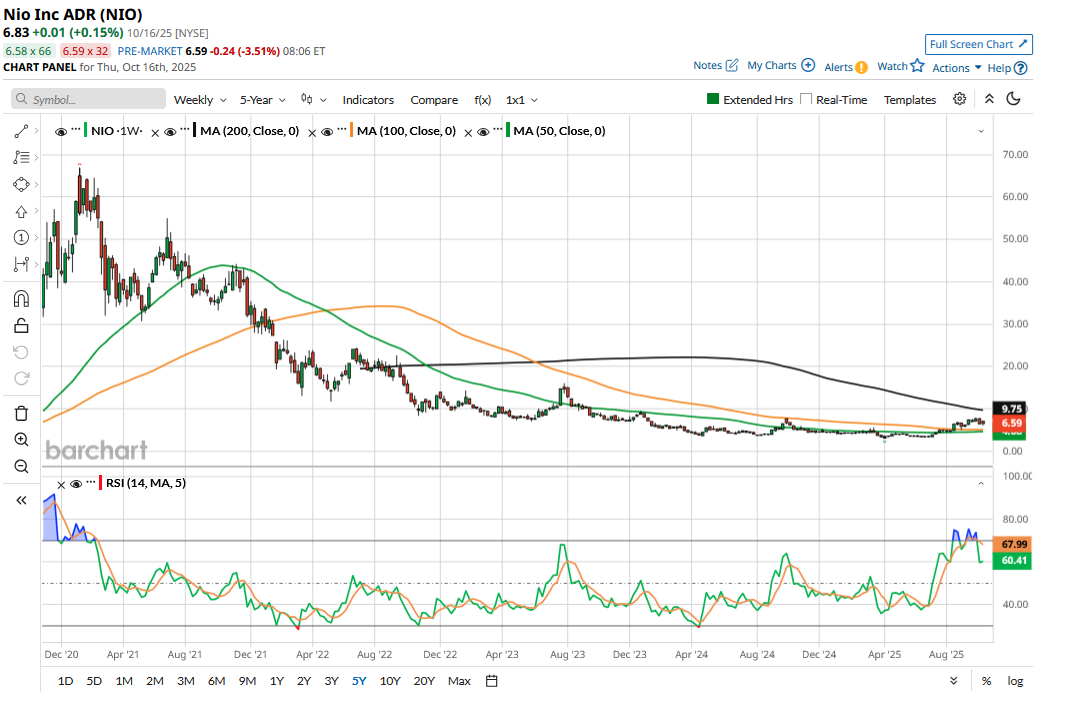Image resolution: width=1080 pixels, height=707 pixels.
Task: Toggle visibility of RSI indicator
Action: [x=76, y=484]
